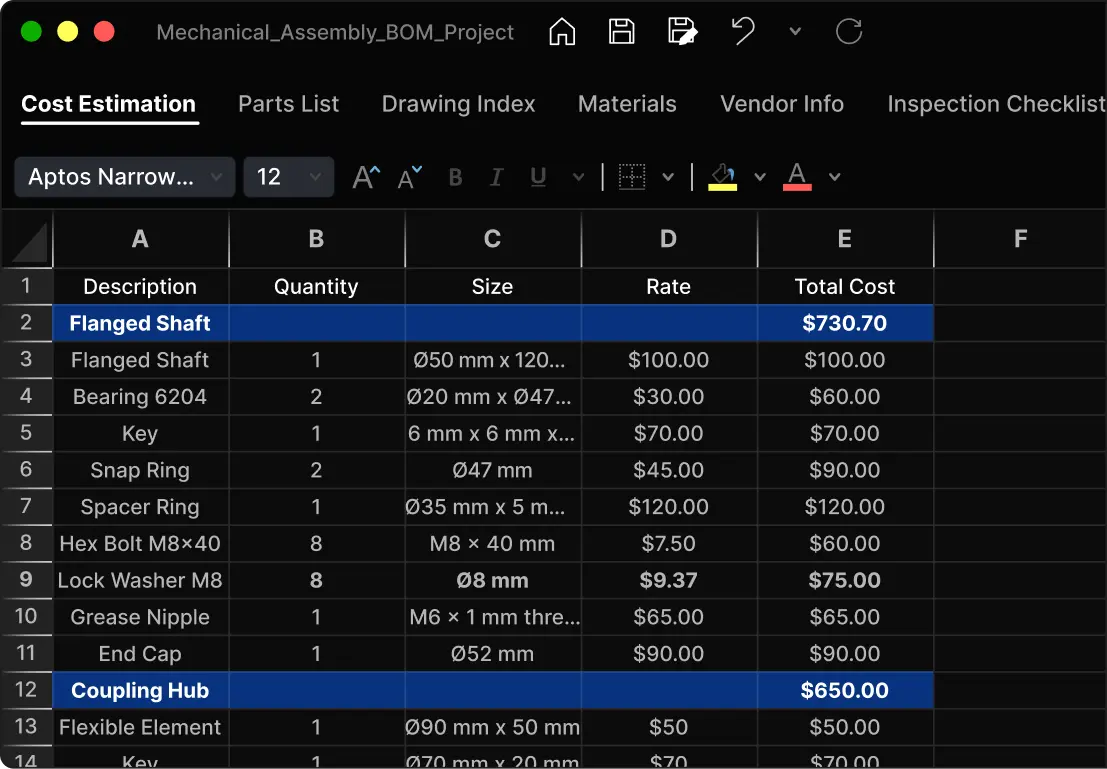The image size is (1107, 769).
Task: Select row 9 header
Action: pyautogui.click(x=26, y=580)
